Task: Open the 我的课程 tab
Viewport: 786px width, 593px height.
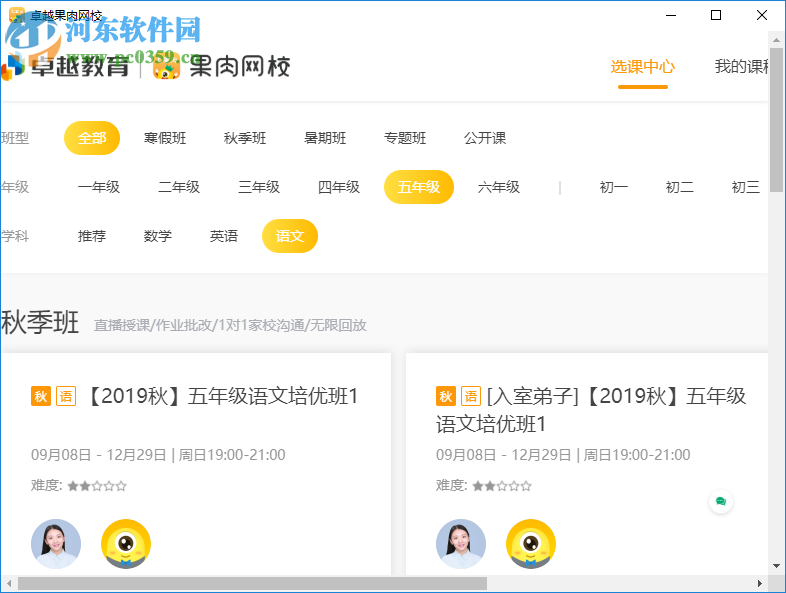Action: [742, 67]
